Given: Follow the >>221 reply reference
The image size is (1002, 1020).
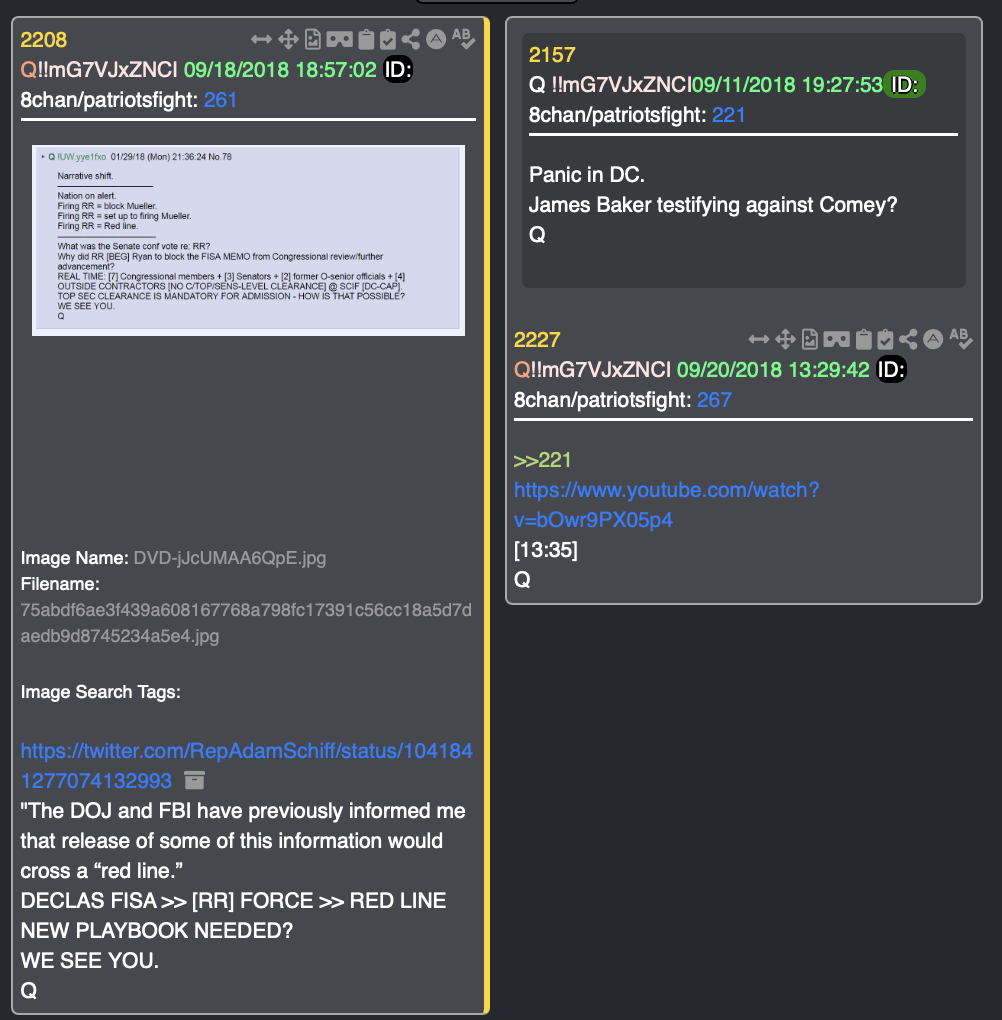Looking at the screenshot, I should pos(542,461).
